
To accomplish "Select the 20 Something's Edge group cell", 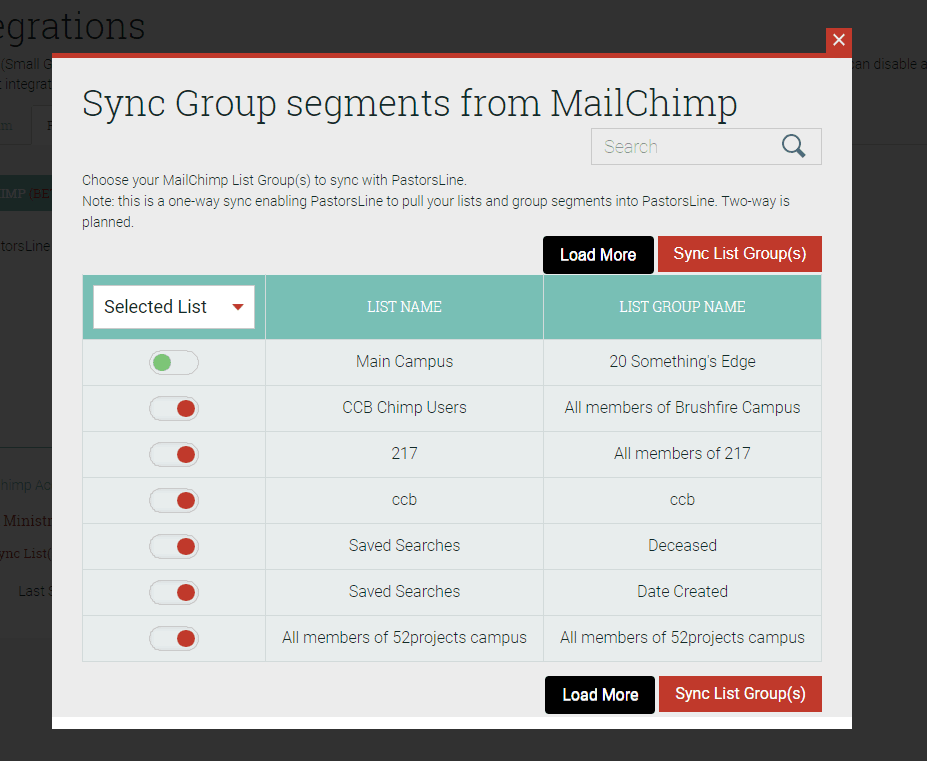I will click(682, 362).
